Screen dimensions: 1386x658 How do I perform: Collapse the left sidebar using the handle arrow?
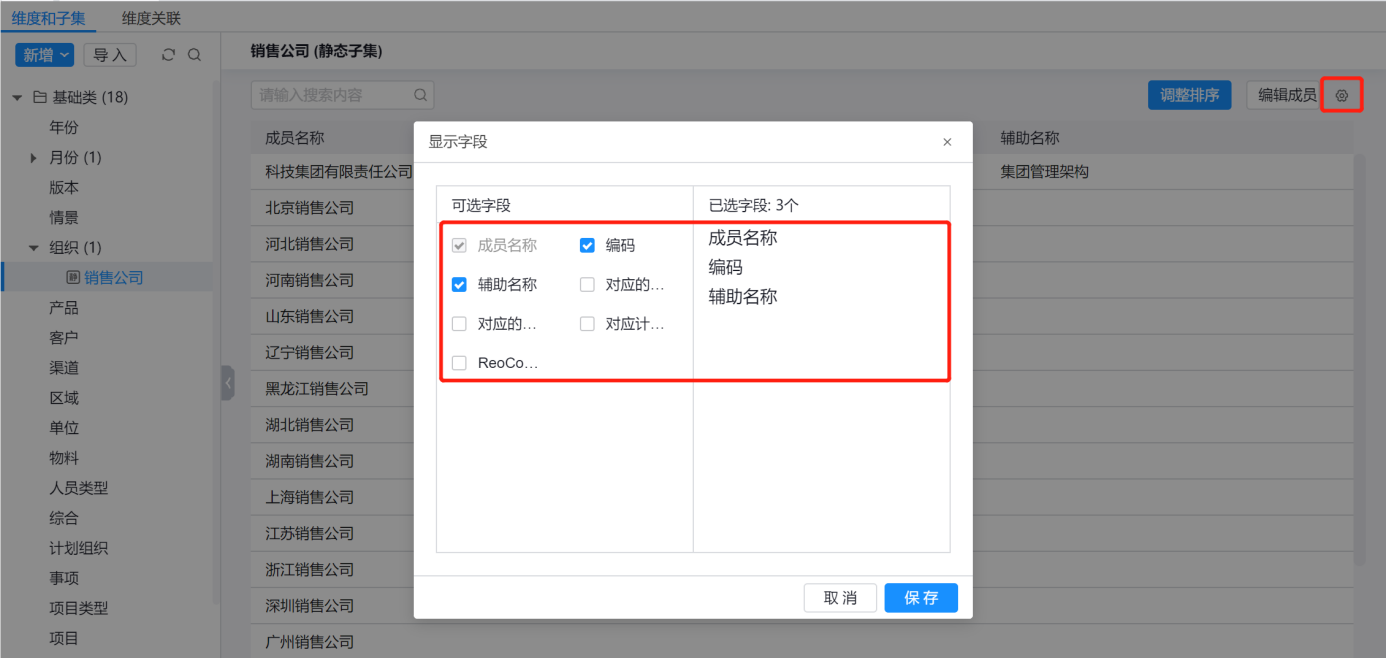coord(228,382)
